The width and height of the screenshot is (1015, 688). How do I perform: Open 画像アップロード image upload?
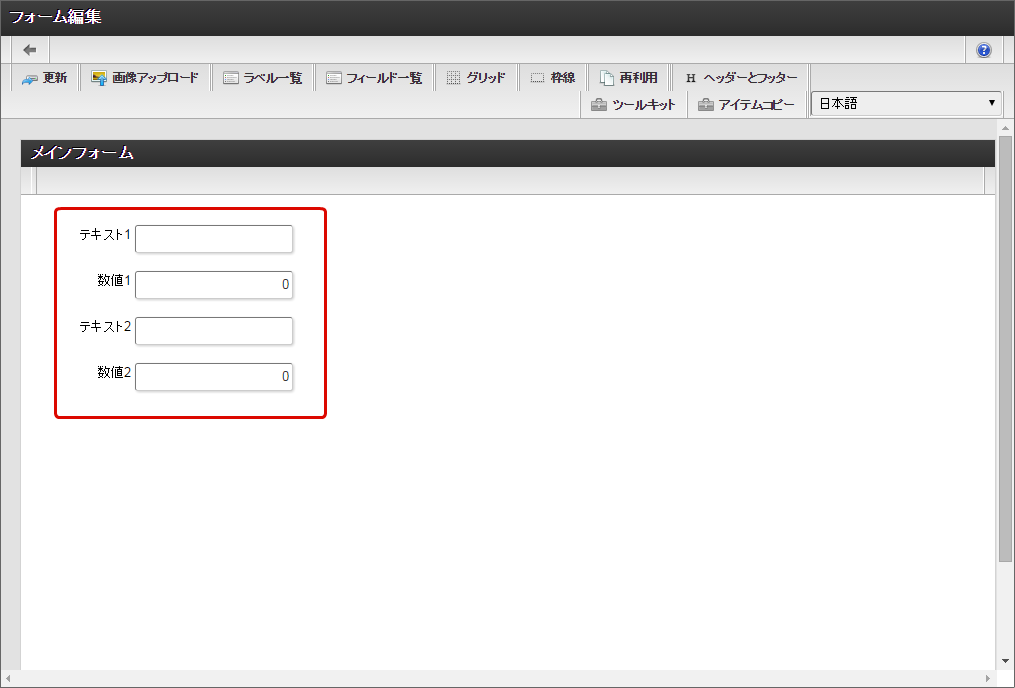pyautogui.click(x=145, y=78)
